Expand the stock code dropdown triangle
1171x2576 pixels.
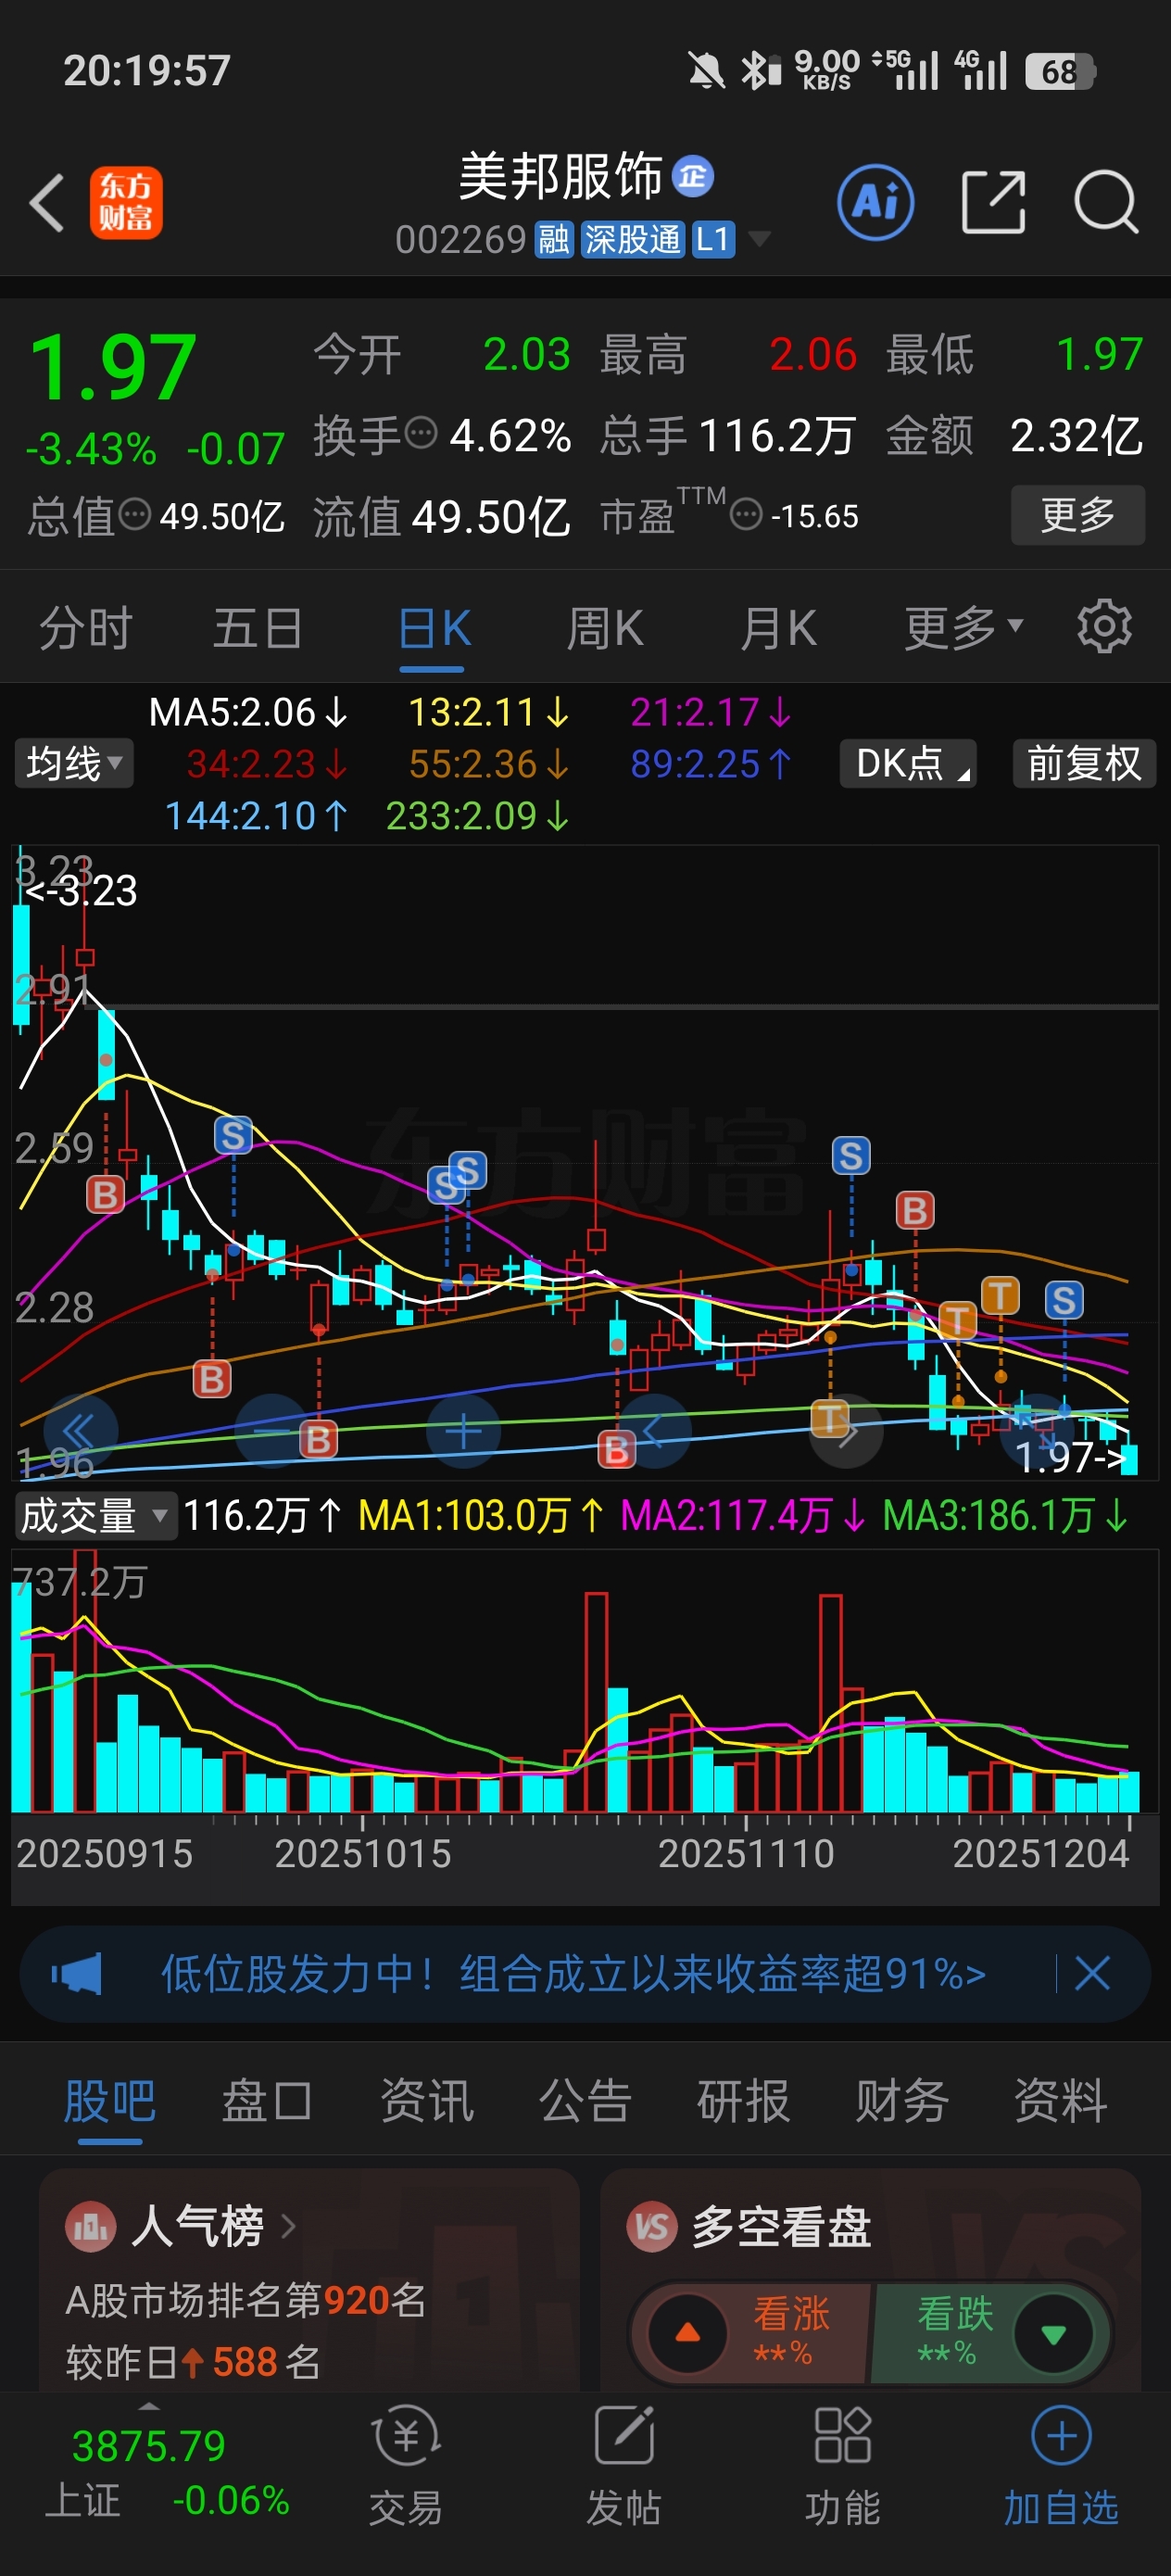(x=760, y=238)
